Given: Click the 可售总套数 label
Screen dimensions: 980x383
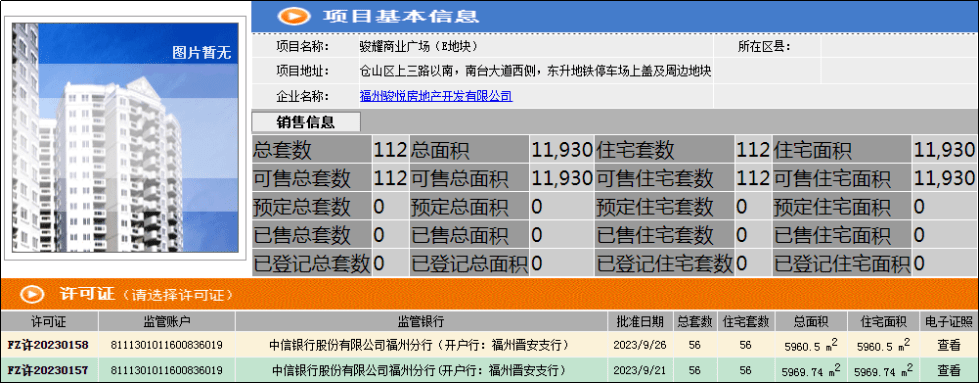Looking at the screenshot, I should pos(302,179).
